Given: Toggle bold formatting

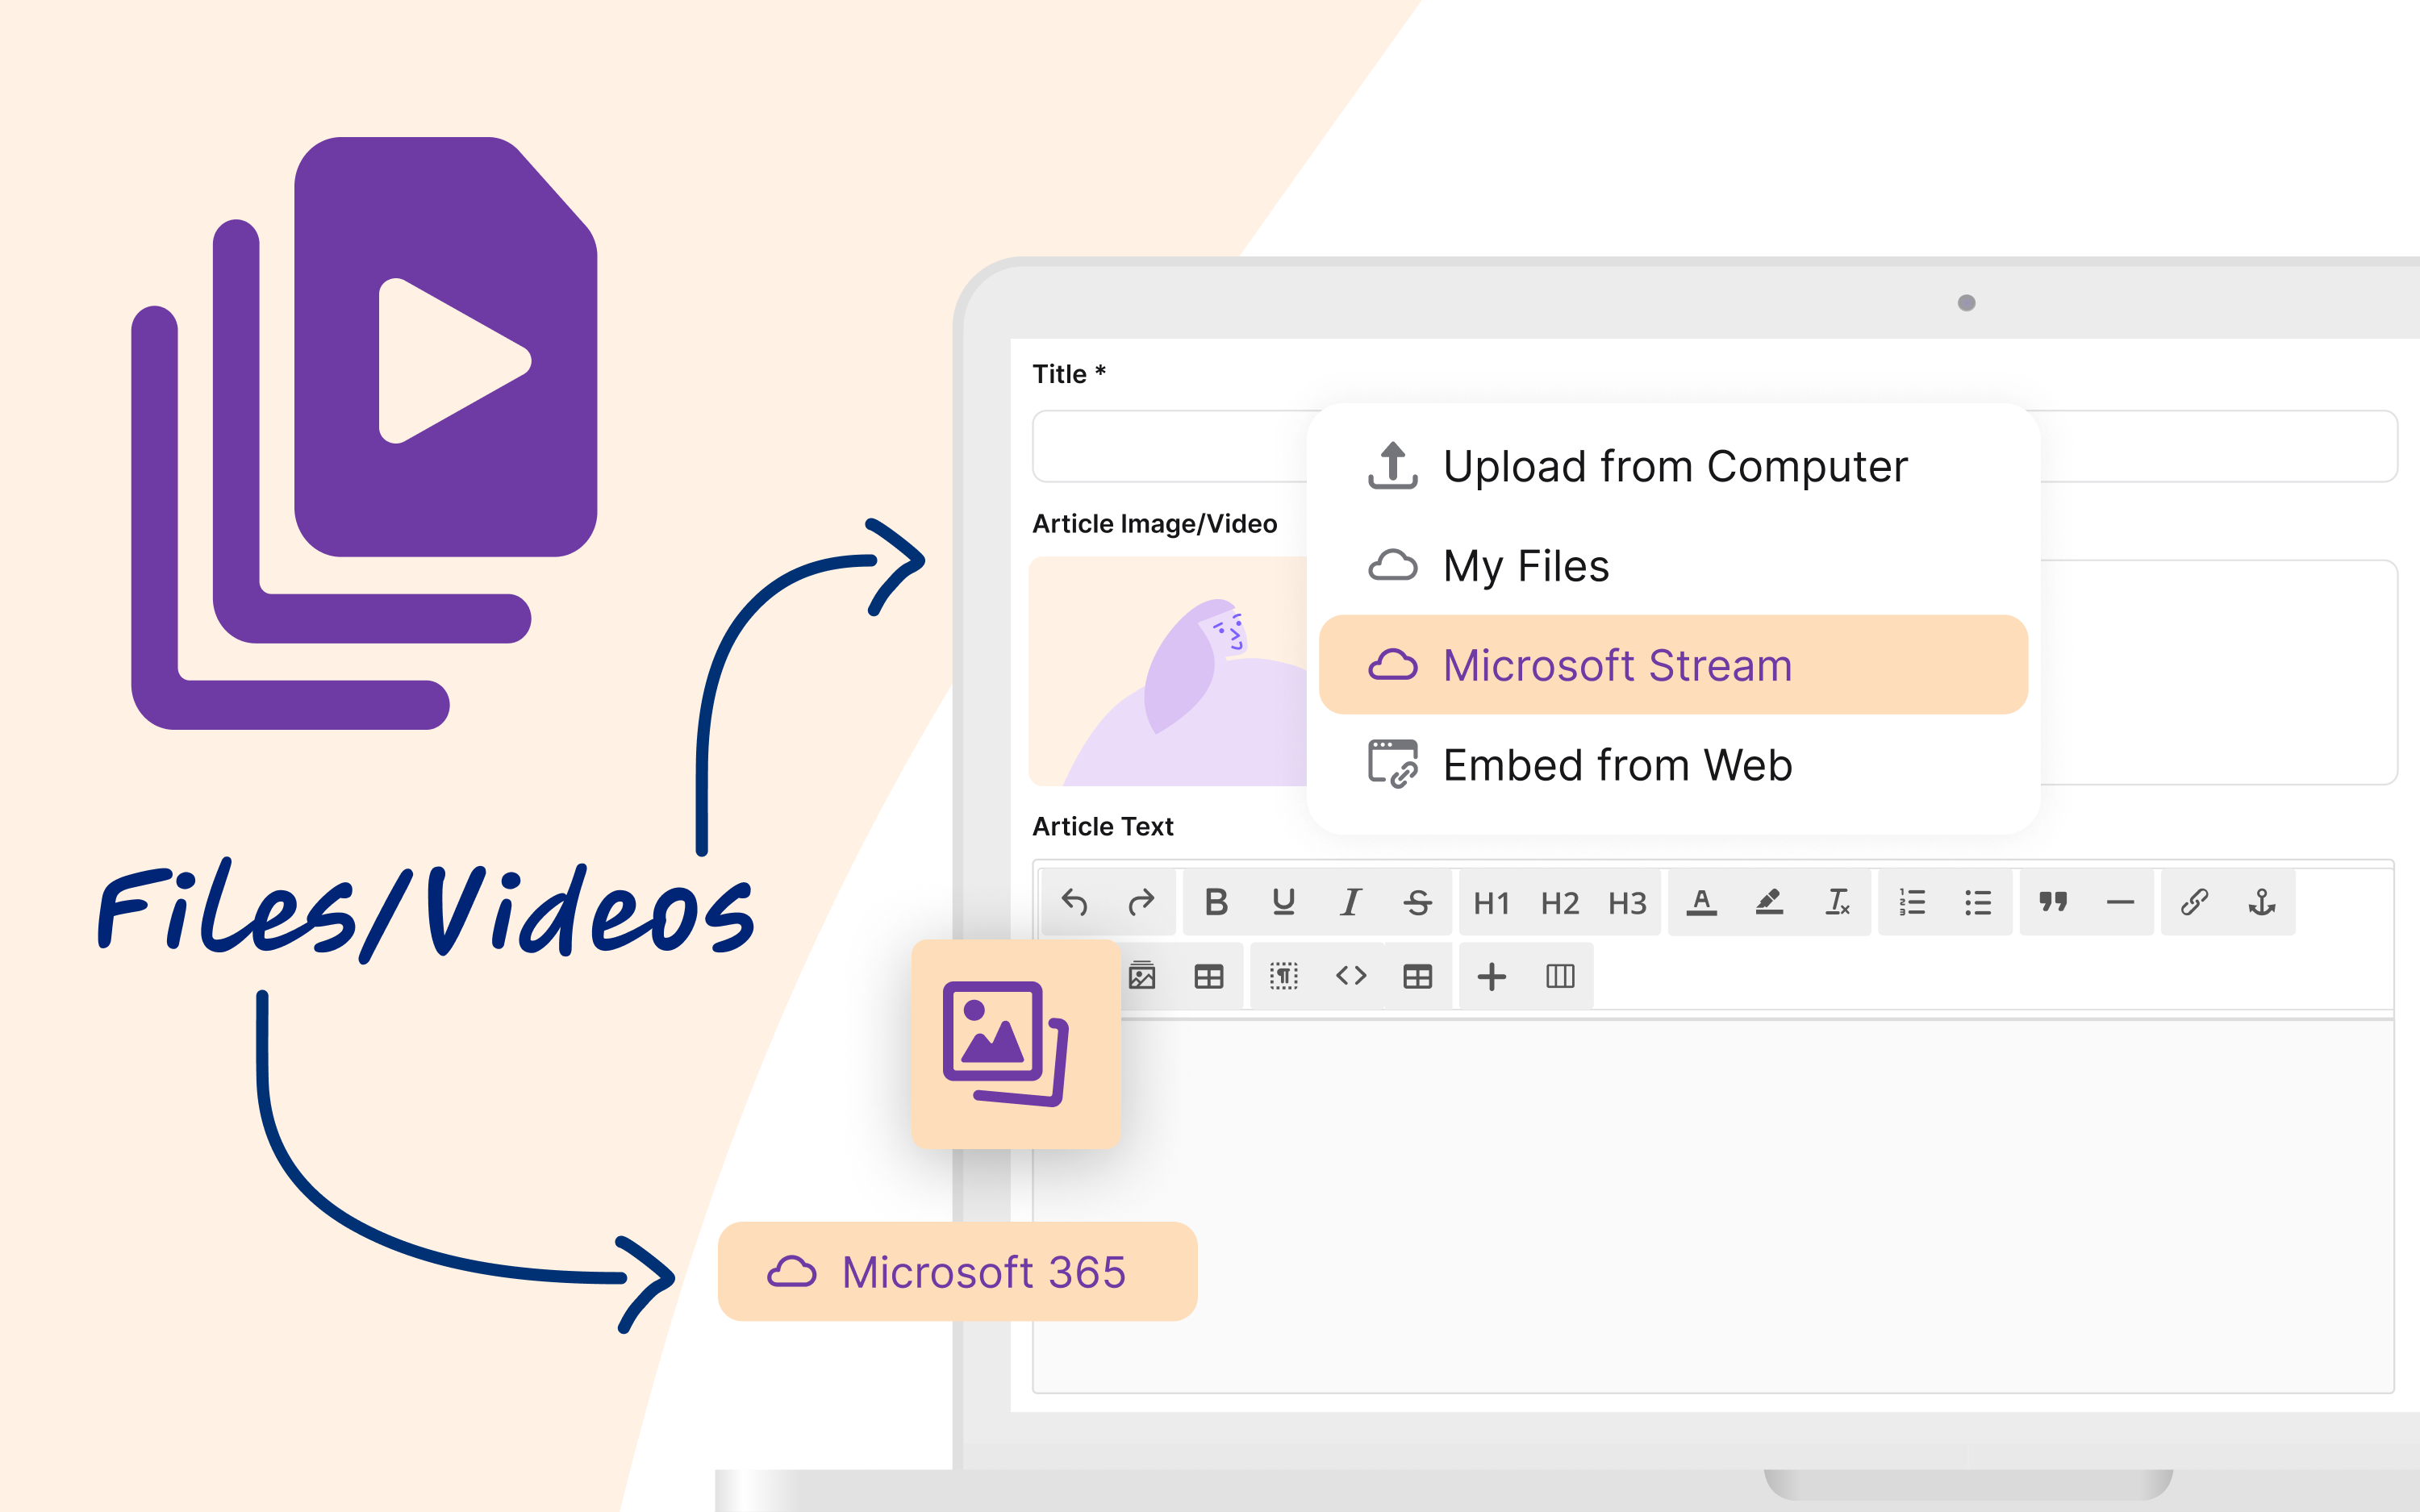Looking at the screenshot, I should [1216, 902].
